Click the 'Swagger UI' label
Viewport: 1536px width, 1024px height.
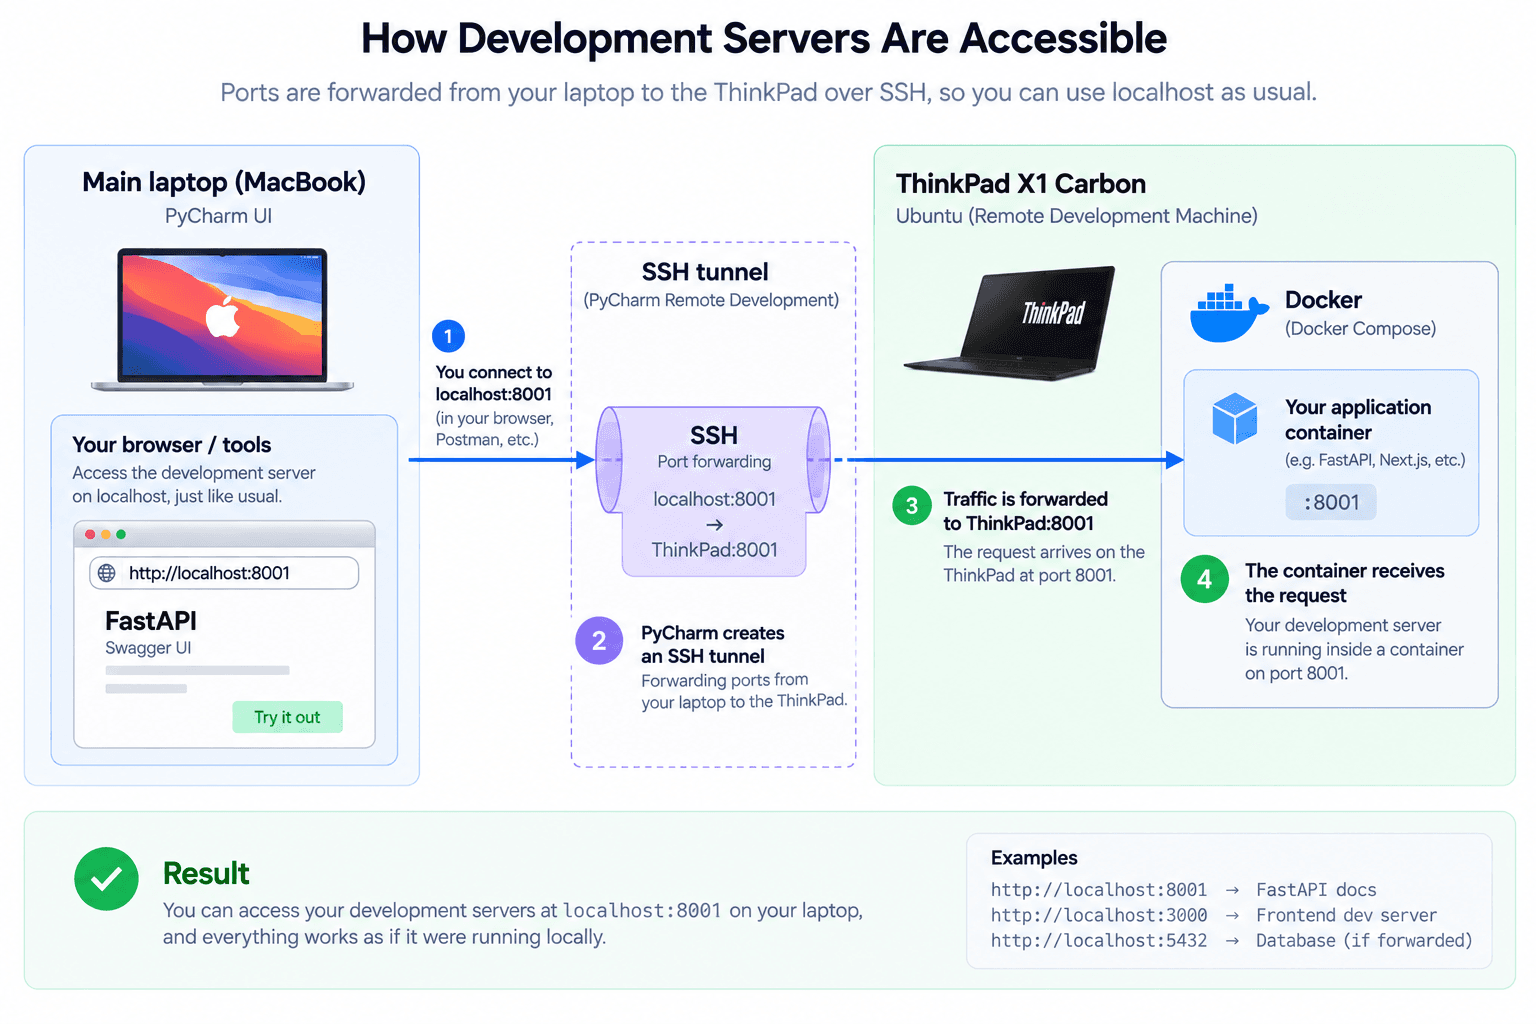148,648
